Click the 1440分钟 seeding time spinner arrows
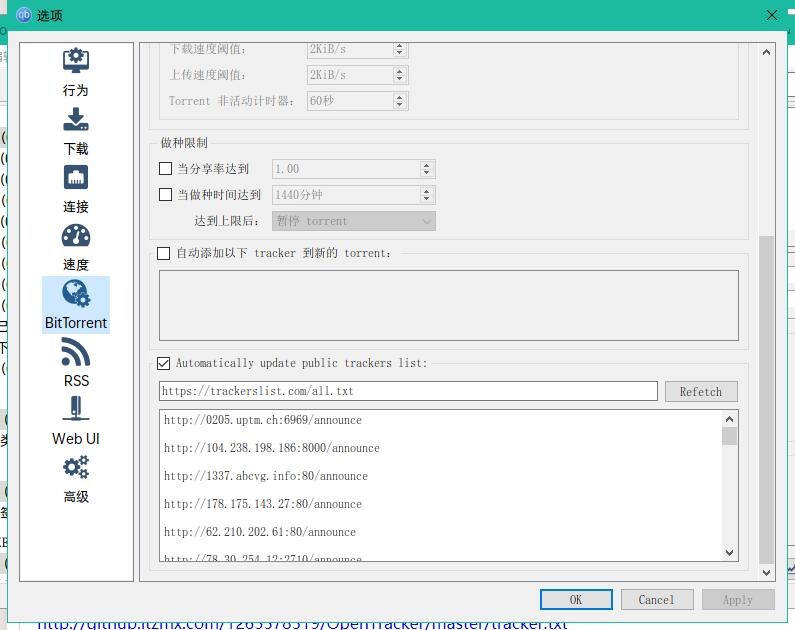This screenshot has height=630, width=795. [427, 195]
